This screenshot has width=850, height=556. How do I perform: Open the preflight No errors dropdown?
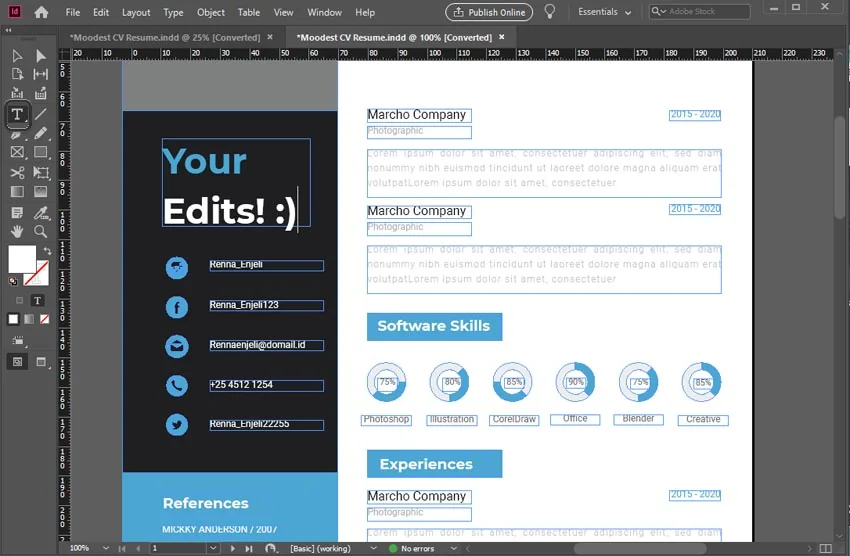point(453,548)
